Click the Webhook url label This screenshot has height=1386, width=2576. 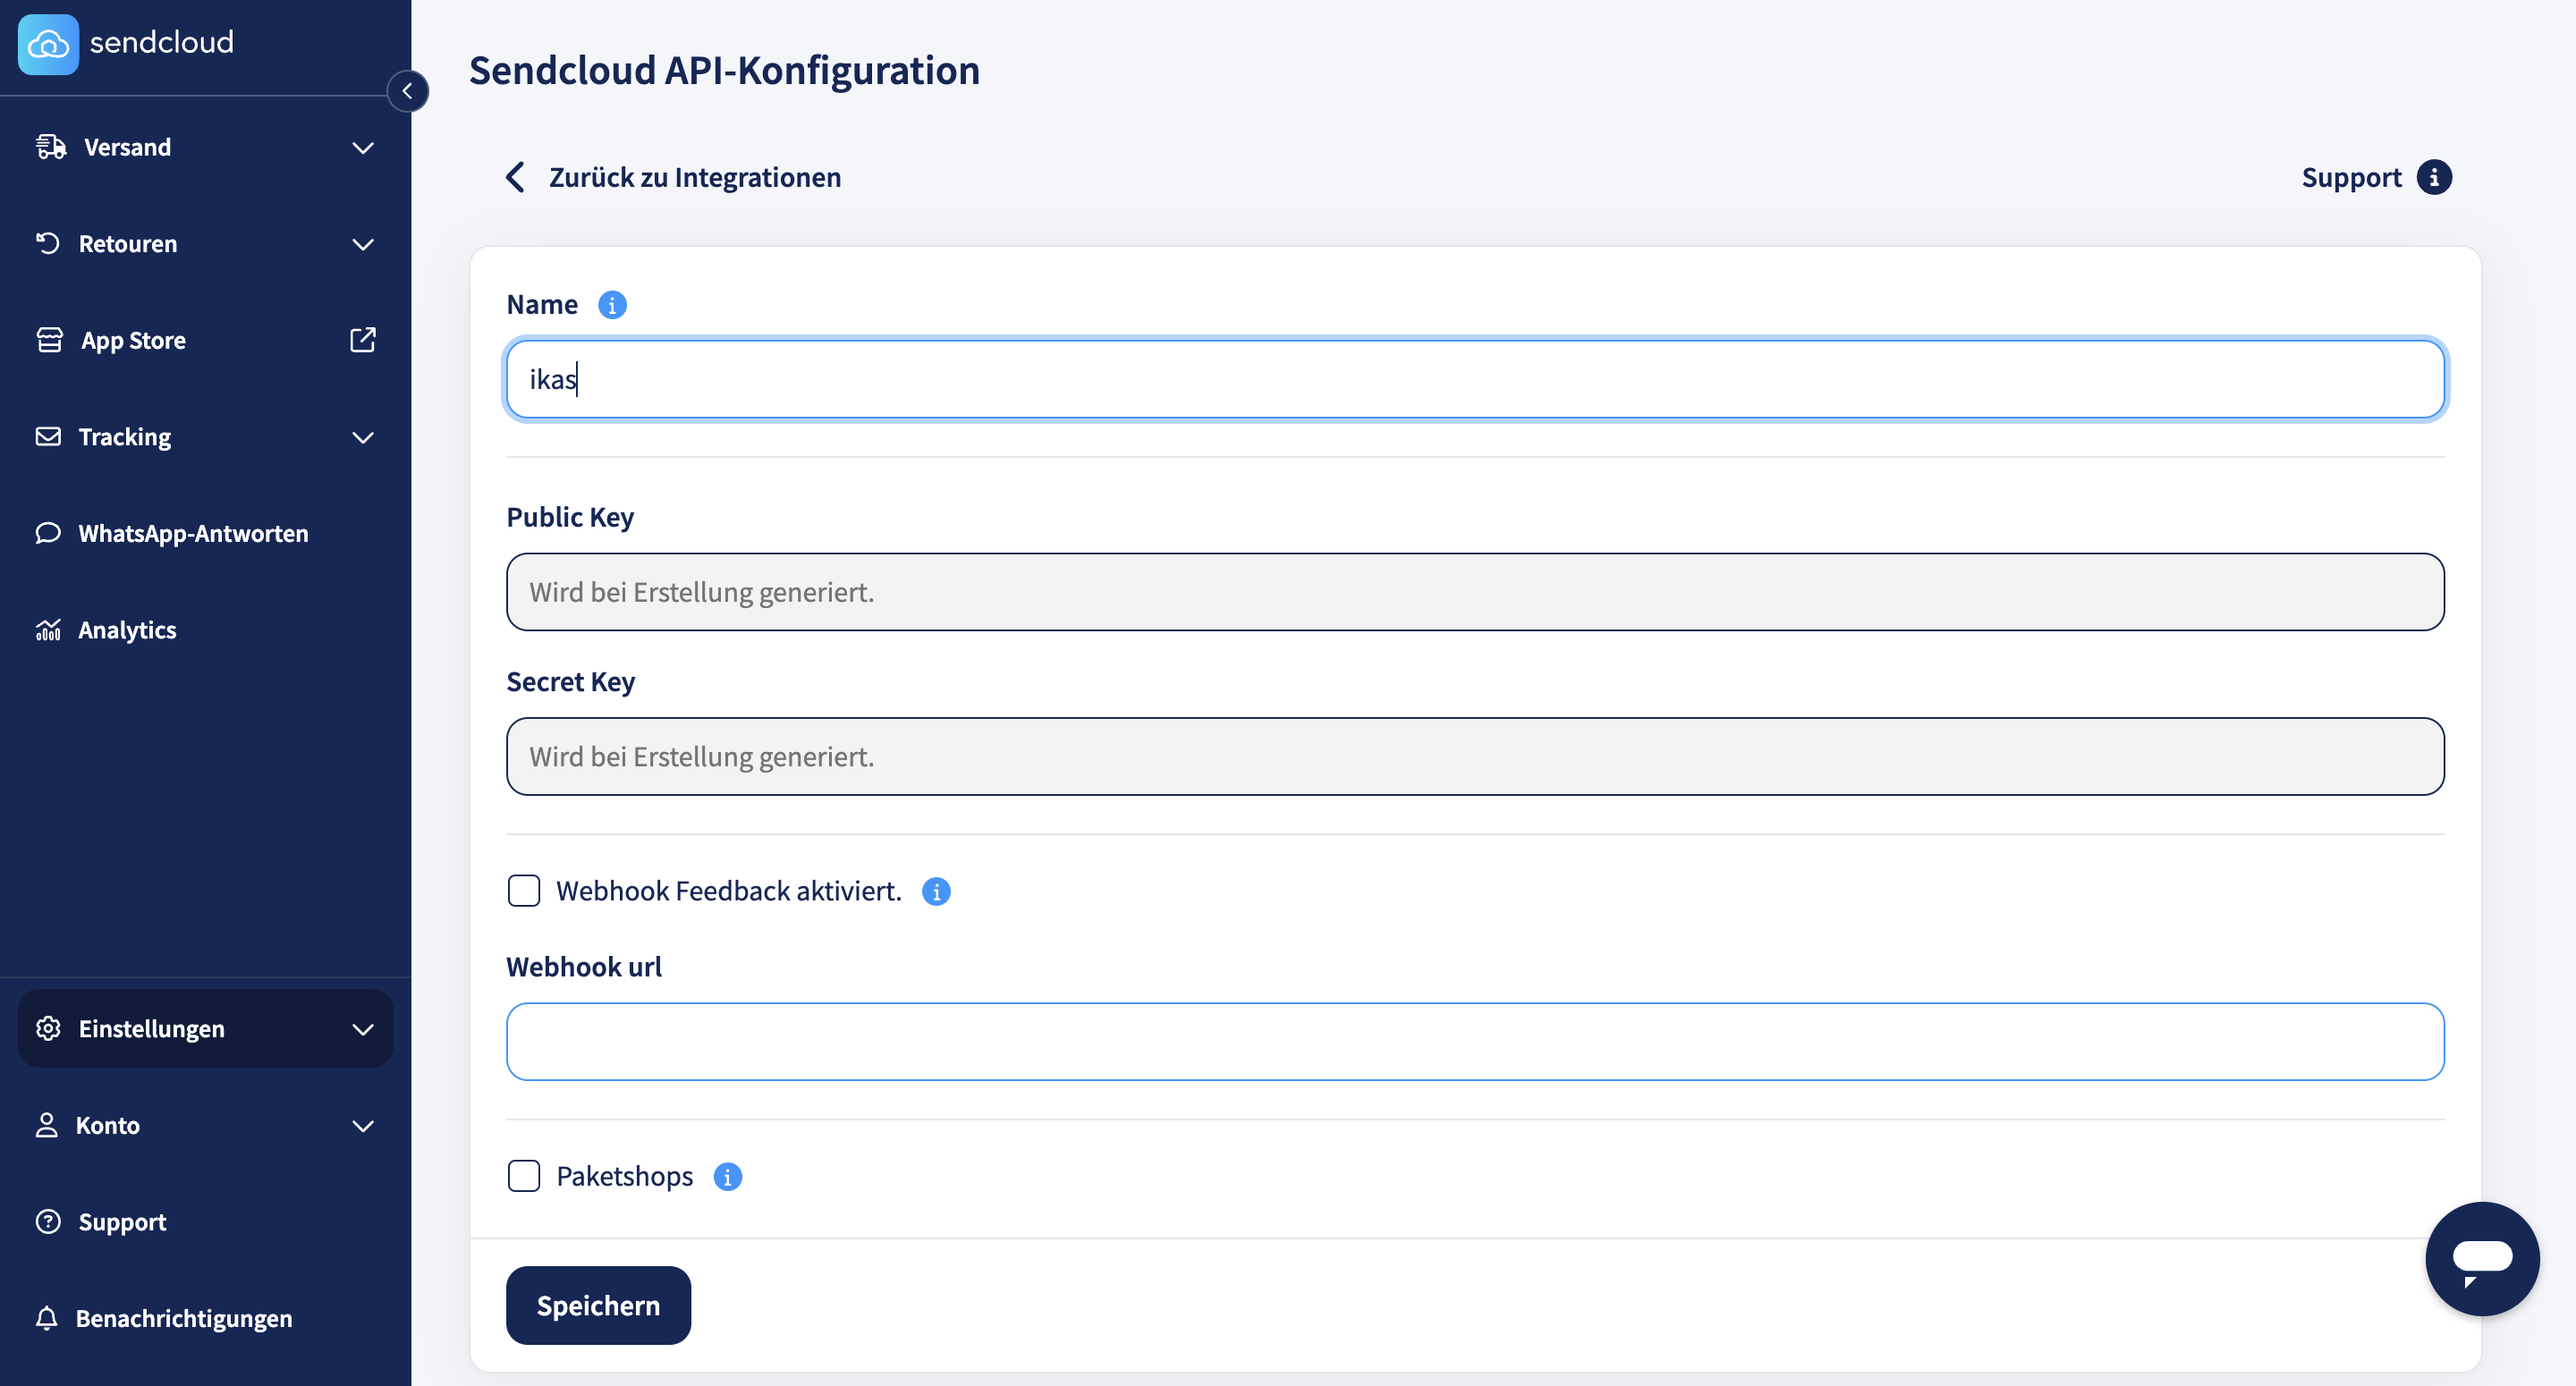(584, 966)
